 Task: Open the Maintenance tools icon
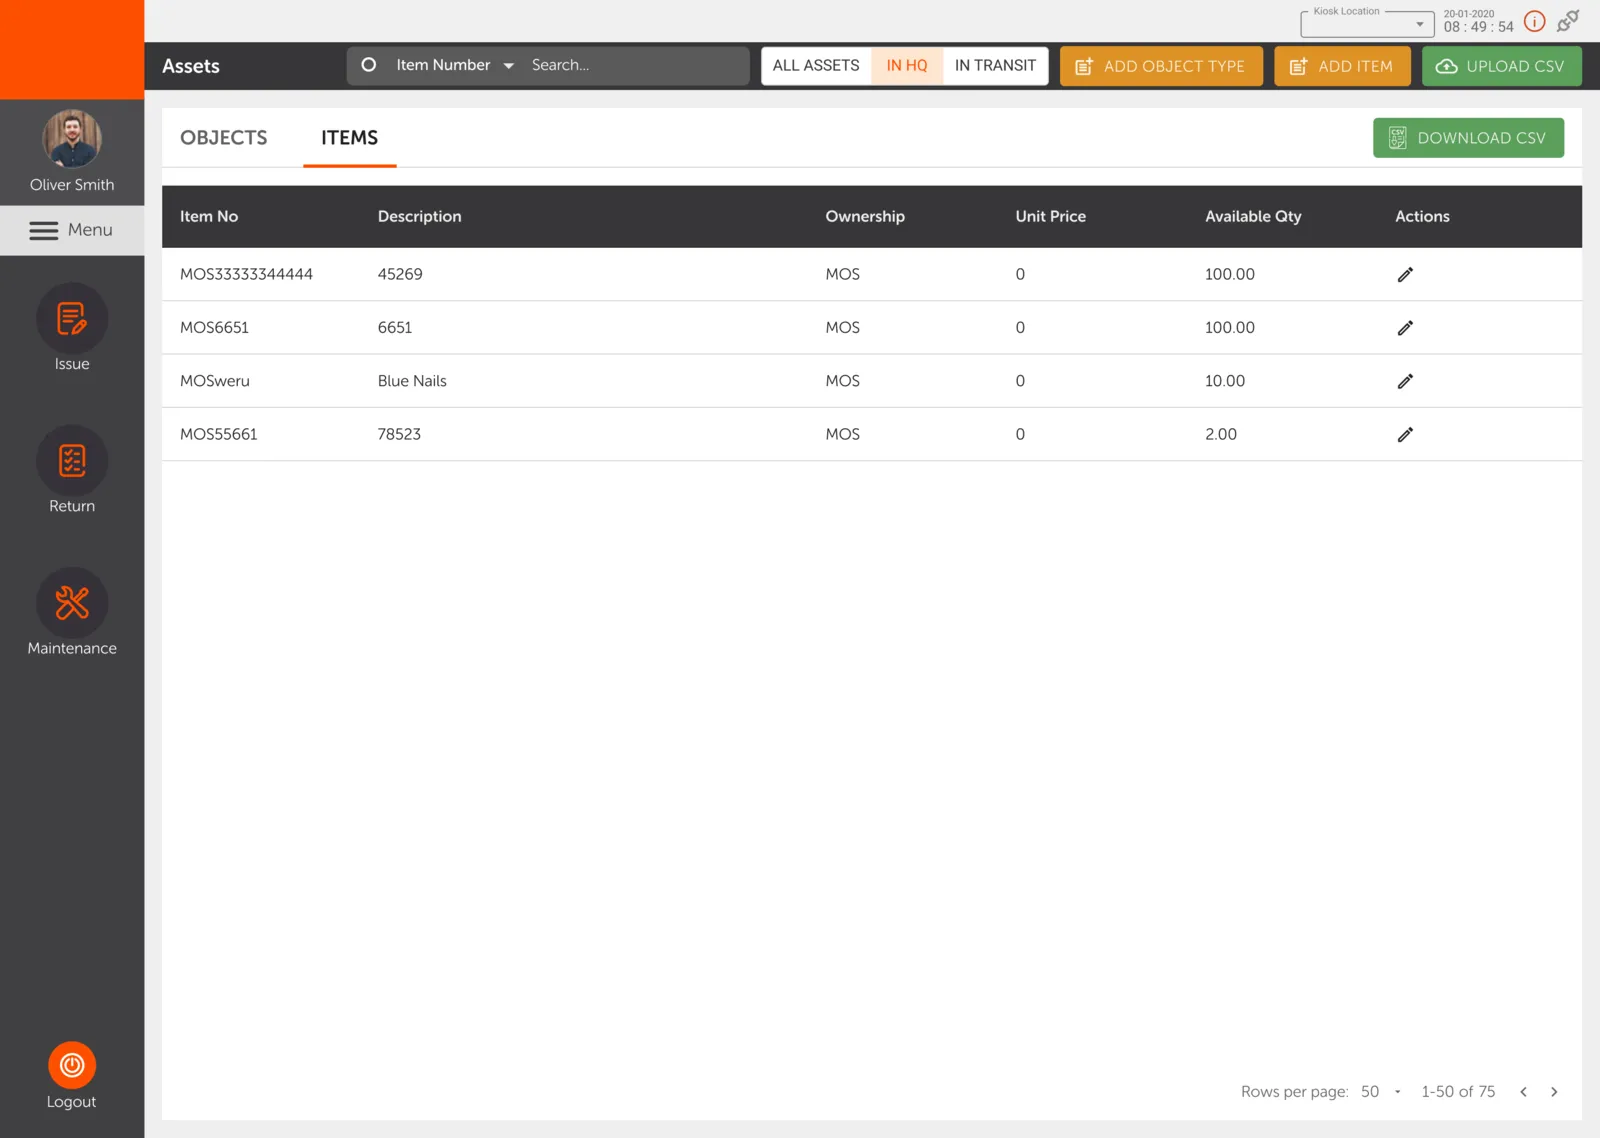pos(72,603)
